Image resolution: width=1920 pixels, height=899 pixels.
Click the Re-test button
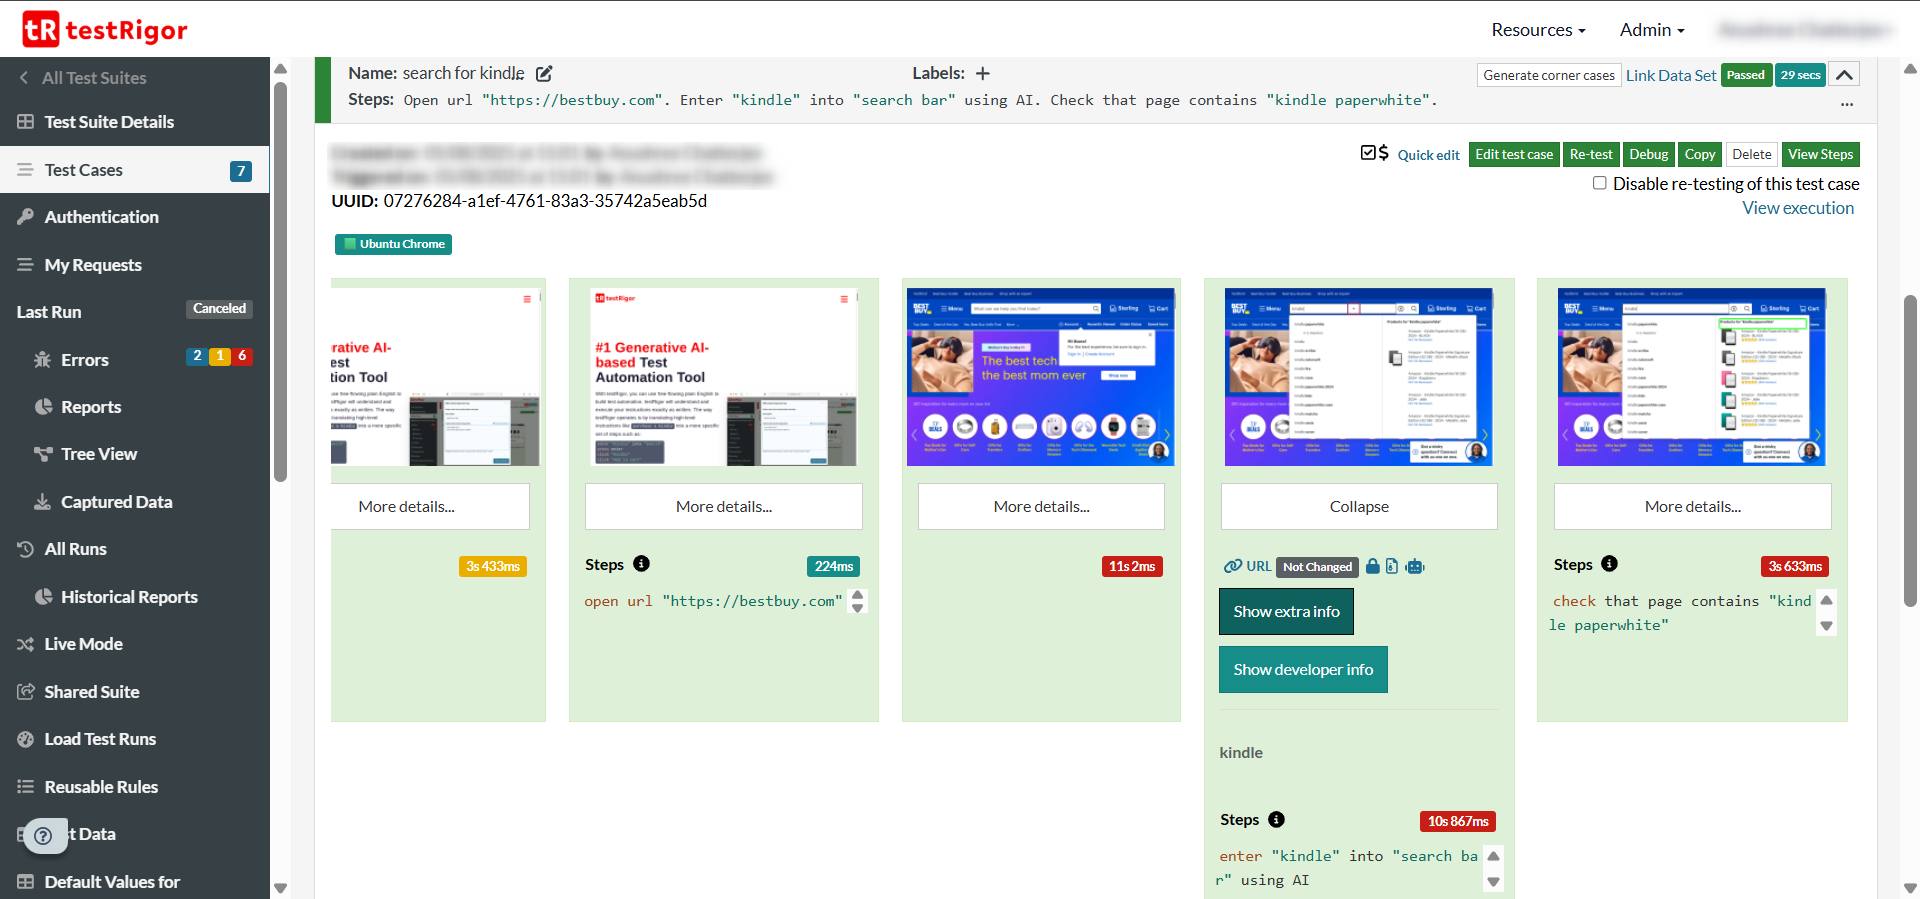coord(1590,155)
